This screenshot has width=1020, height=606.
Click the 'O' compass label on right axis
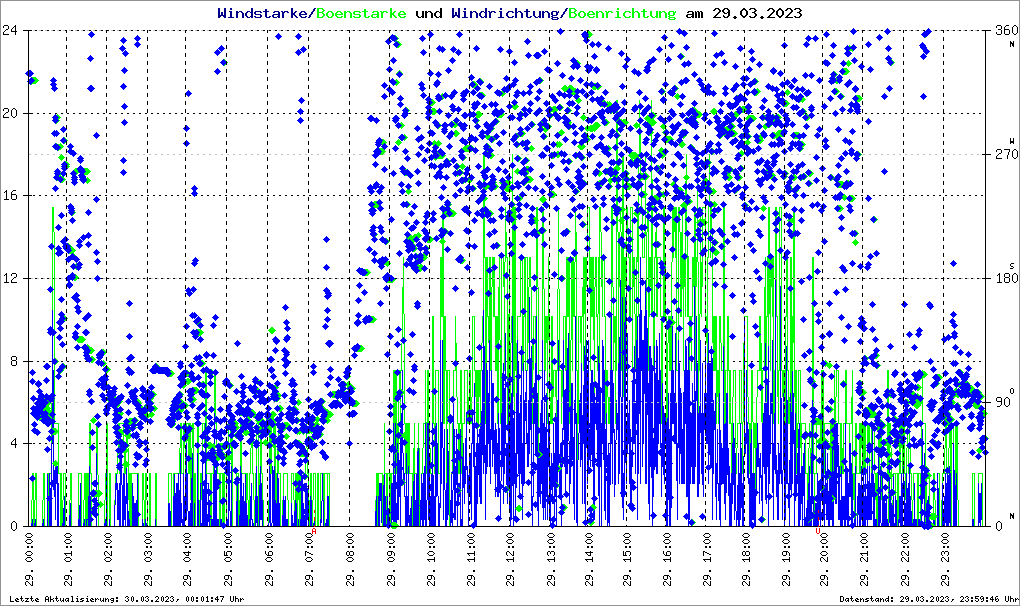(x=1012, y=391)
